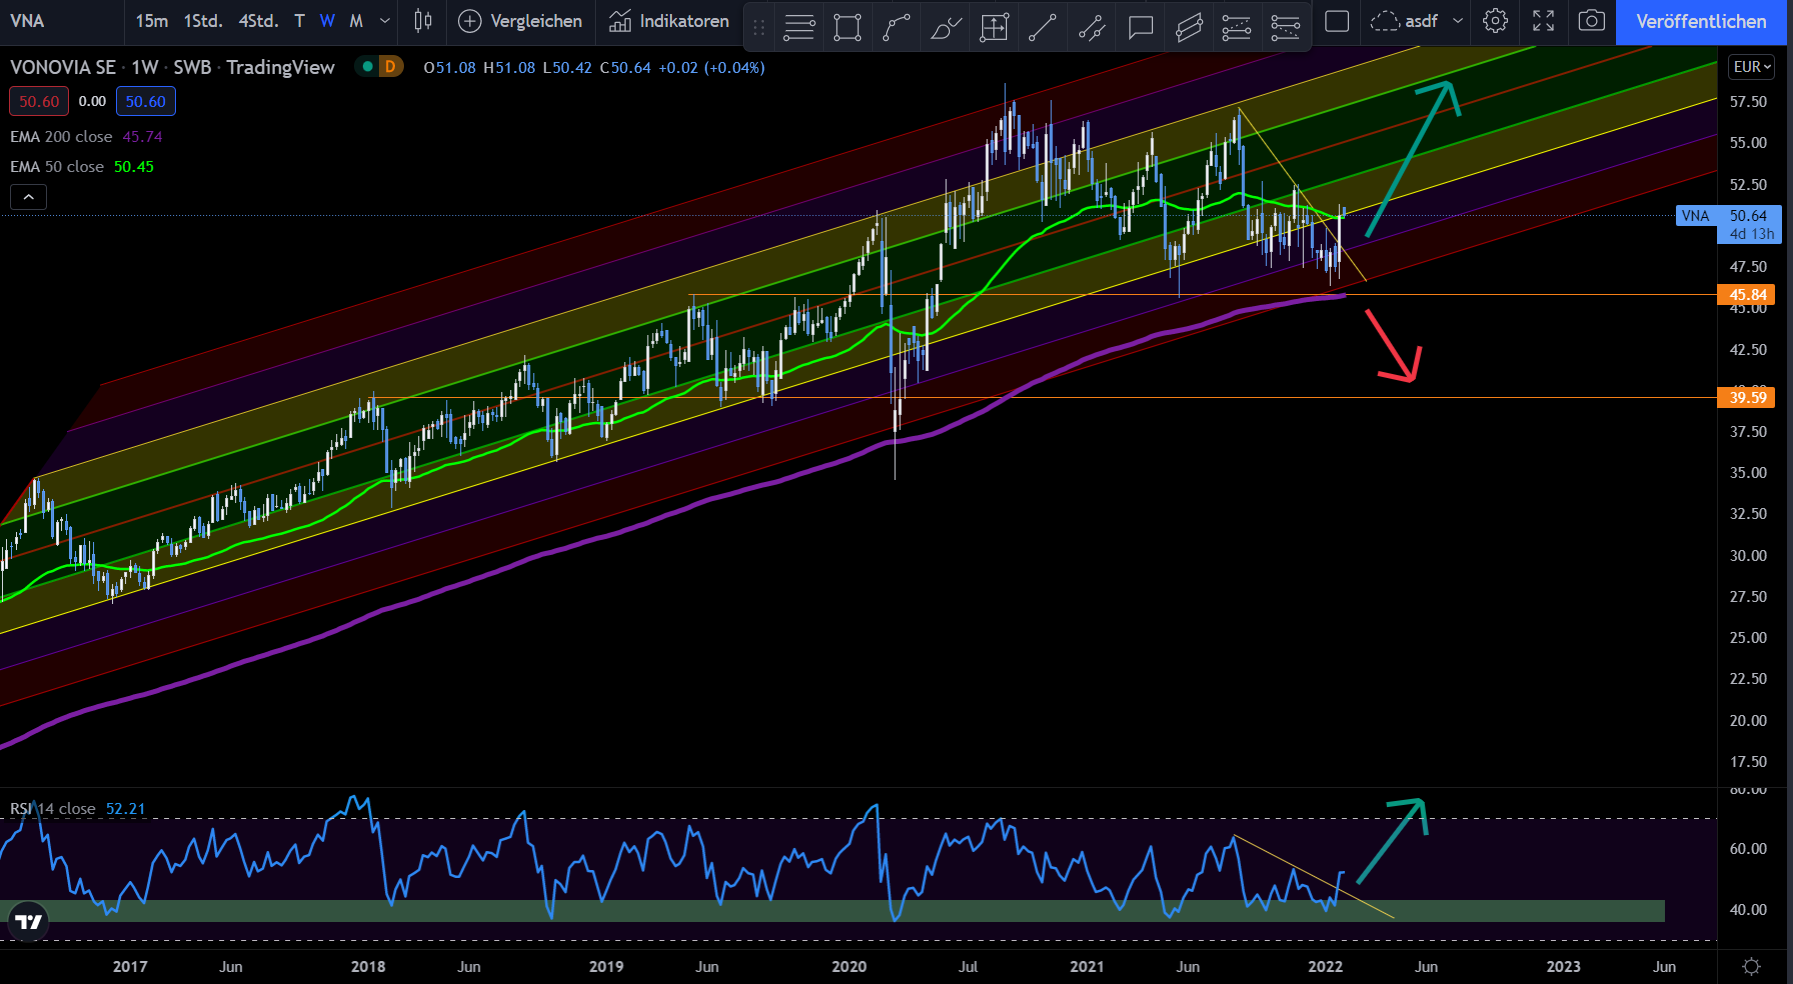Open the candlestick chart type selector
The width and height of the screenshot is (1793, 984).
423,21
